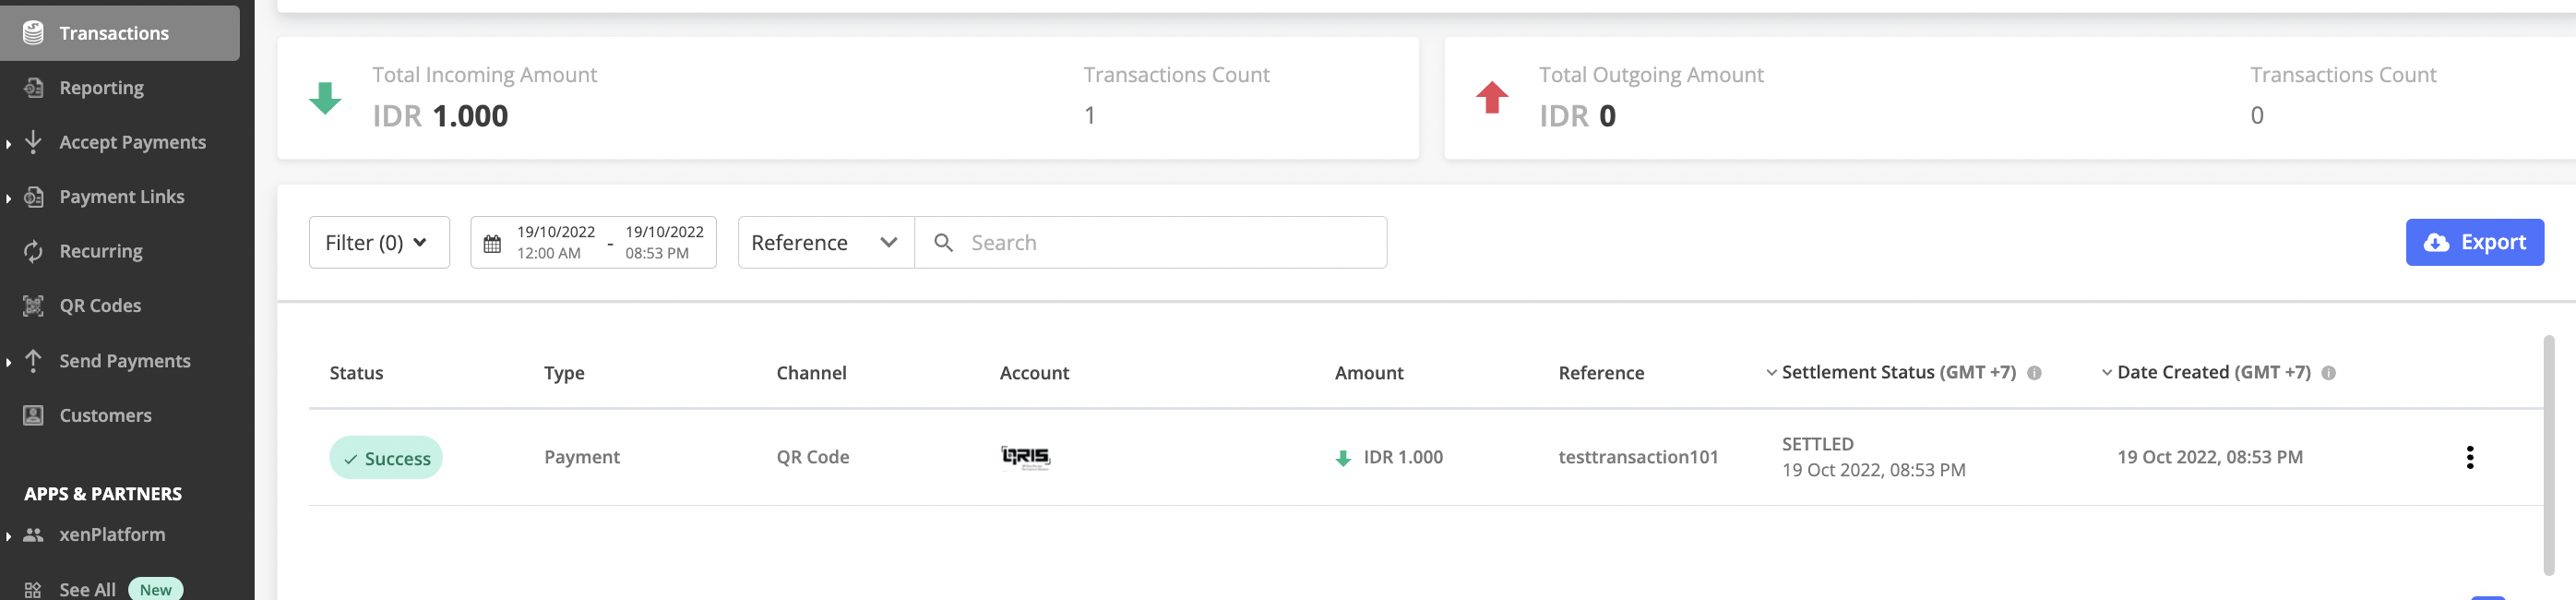Click the Settlement Status info icon
The width and height of the screenshot is (2576, 600).
point(2033,373)
